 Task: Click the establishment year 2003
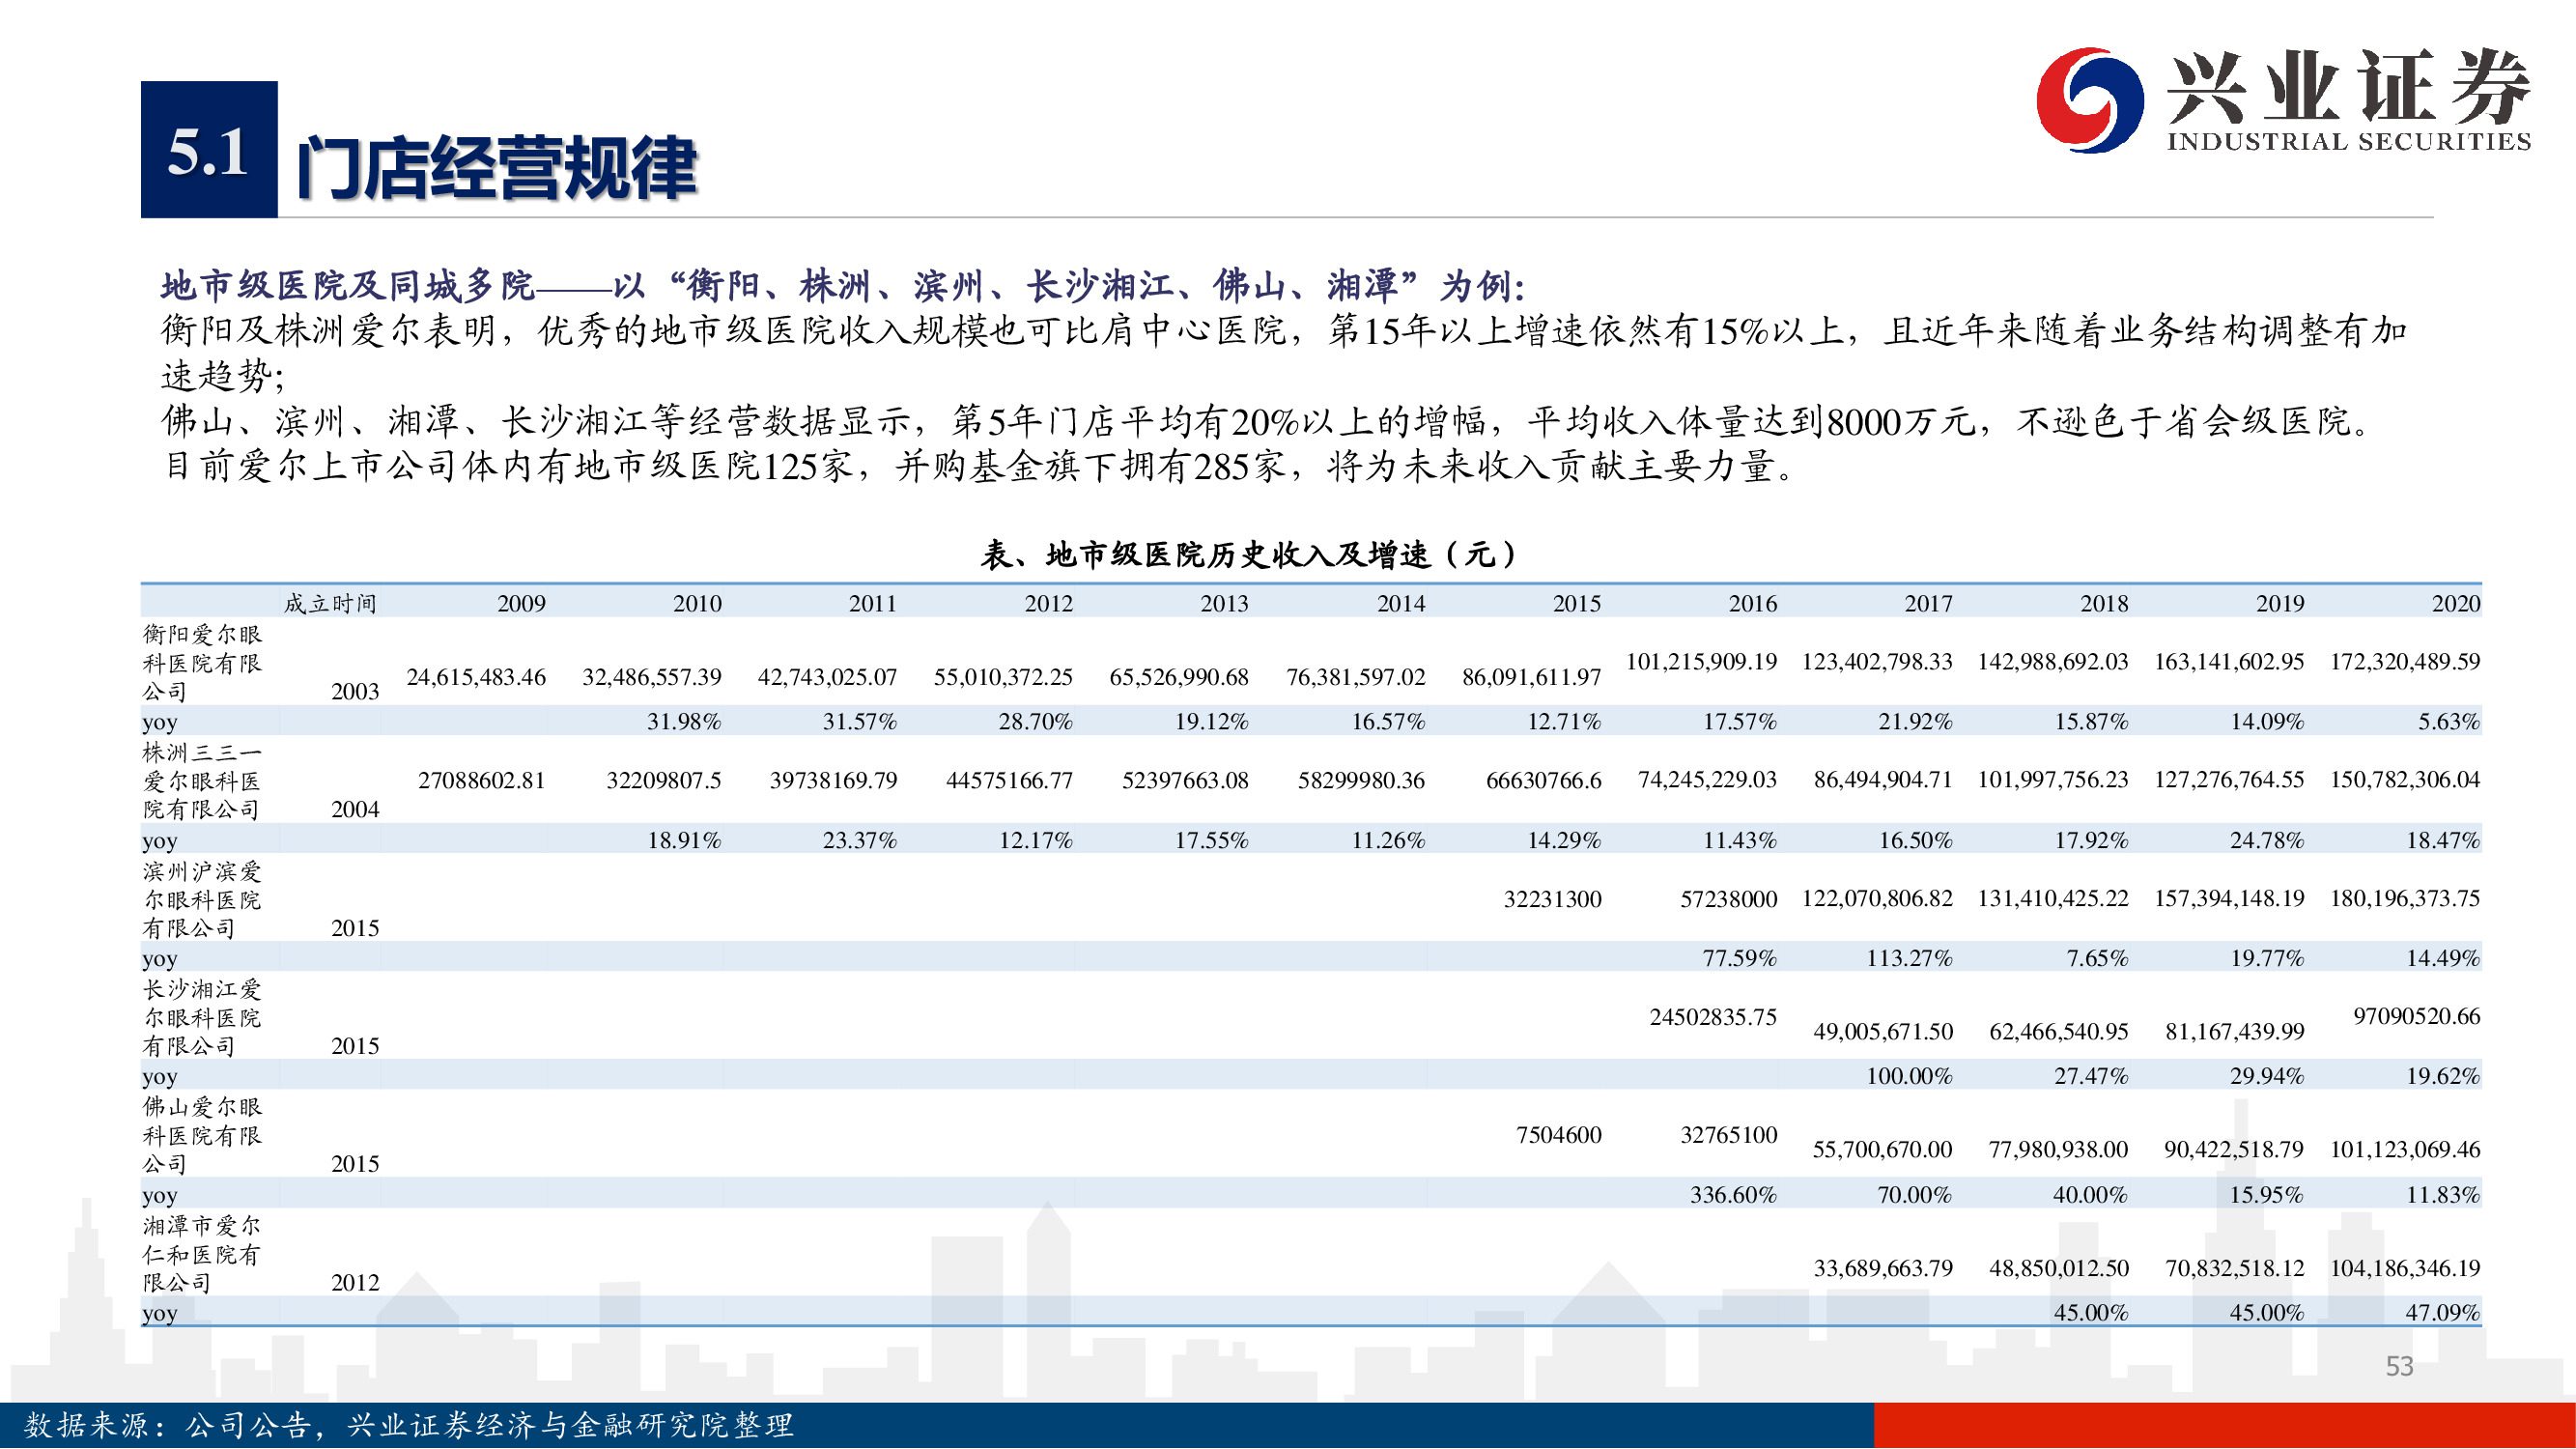pos(355,691)
